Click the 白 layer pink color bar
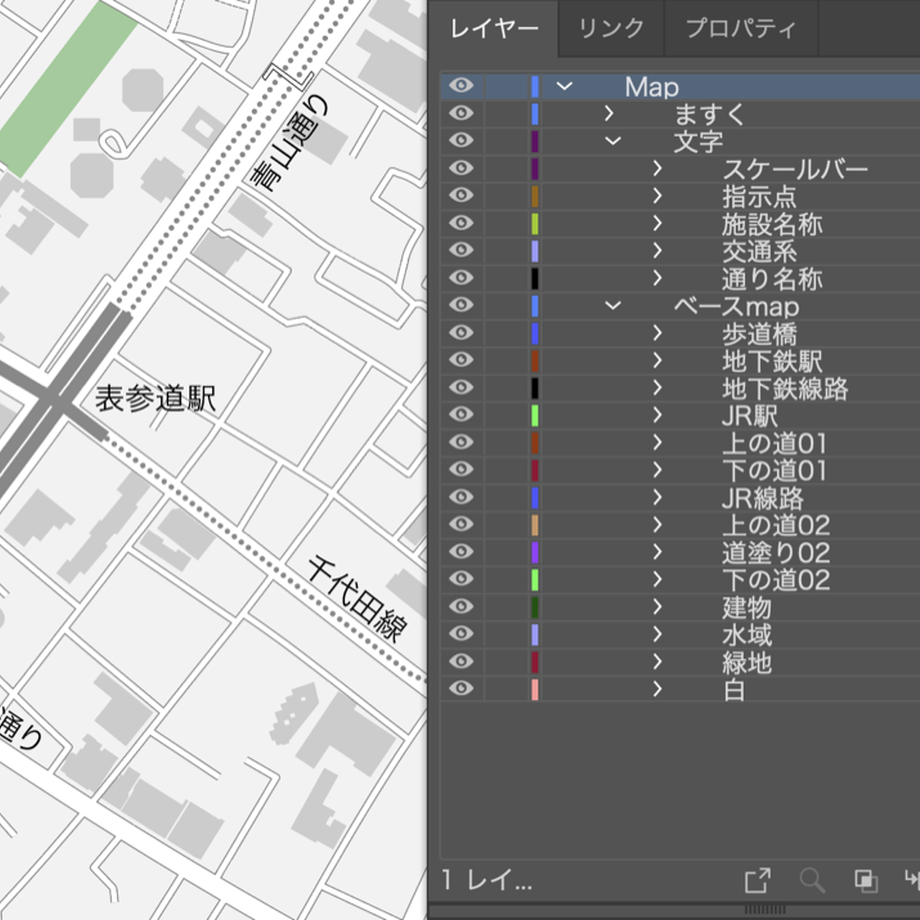 pyautogui.click(x=535, y=689)
